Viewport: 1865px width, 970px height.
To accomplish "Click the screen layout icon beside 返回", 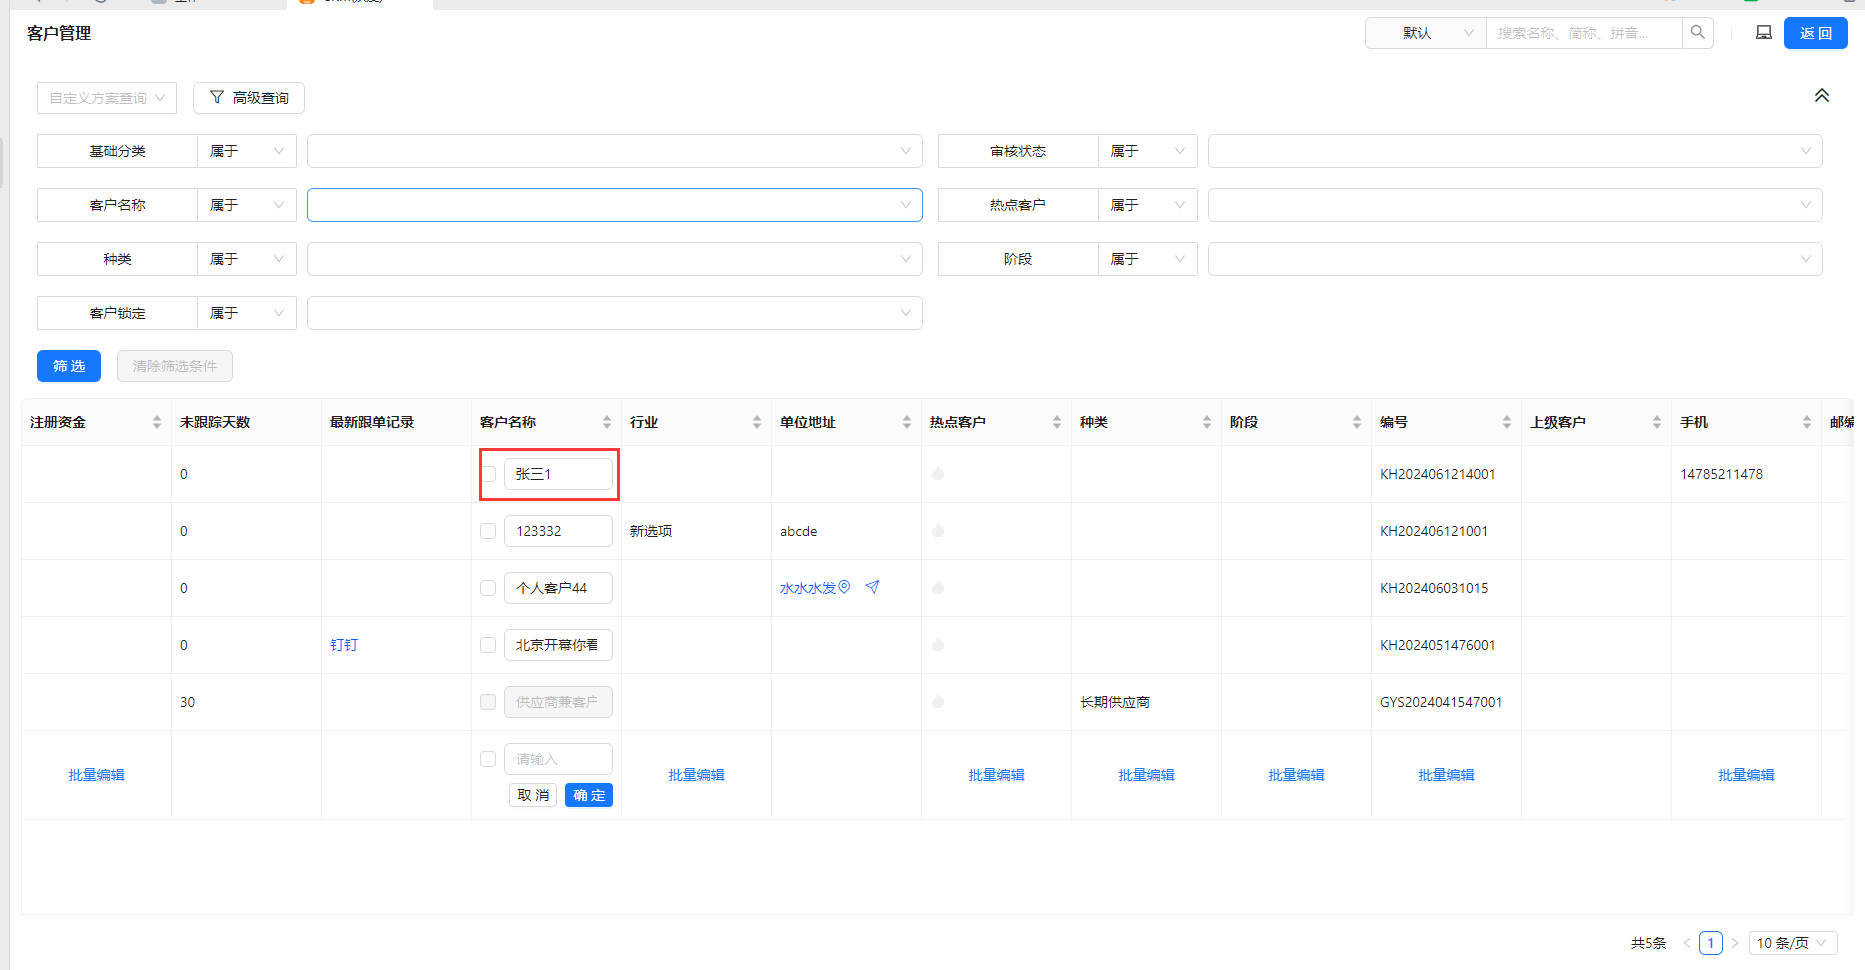I will pyautogui.click(x=1764, y=33).
